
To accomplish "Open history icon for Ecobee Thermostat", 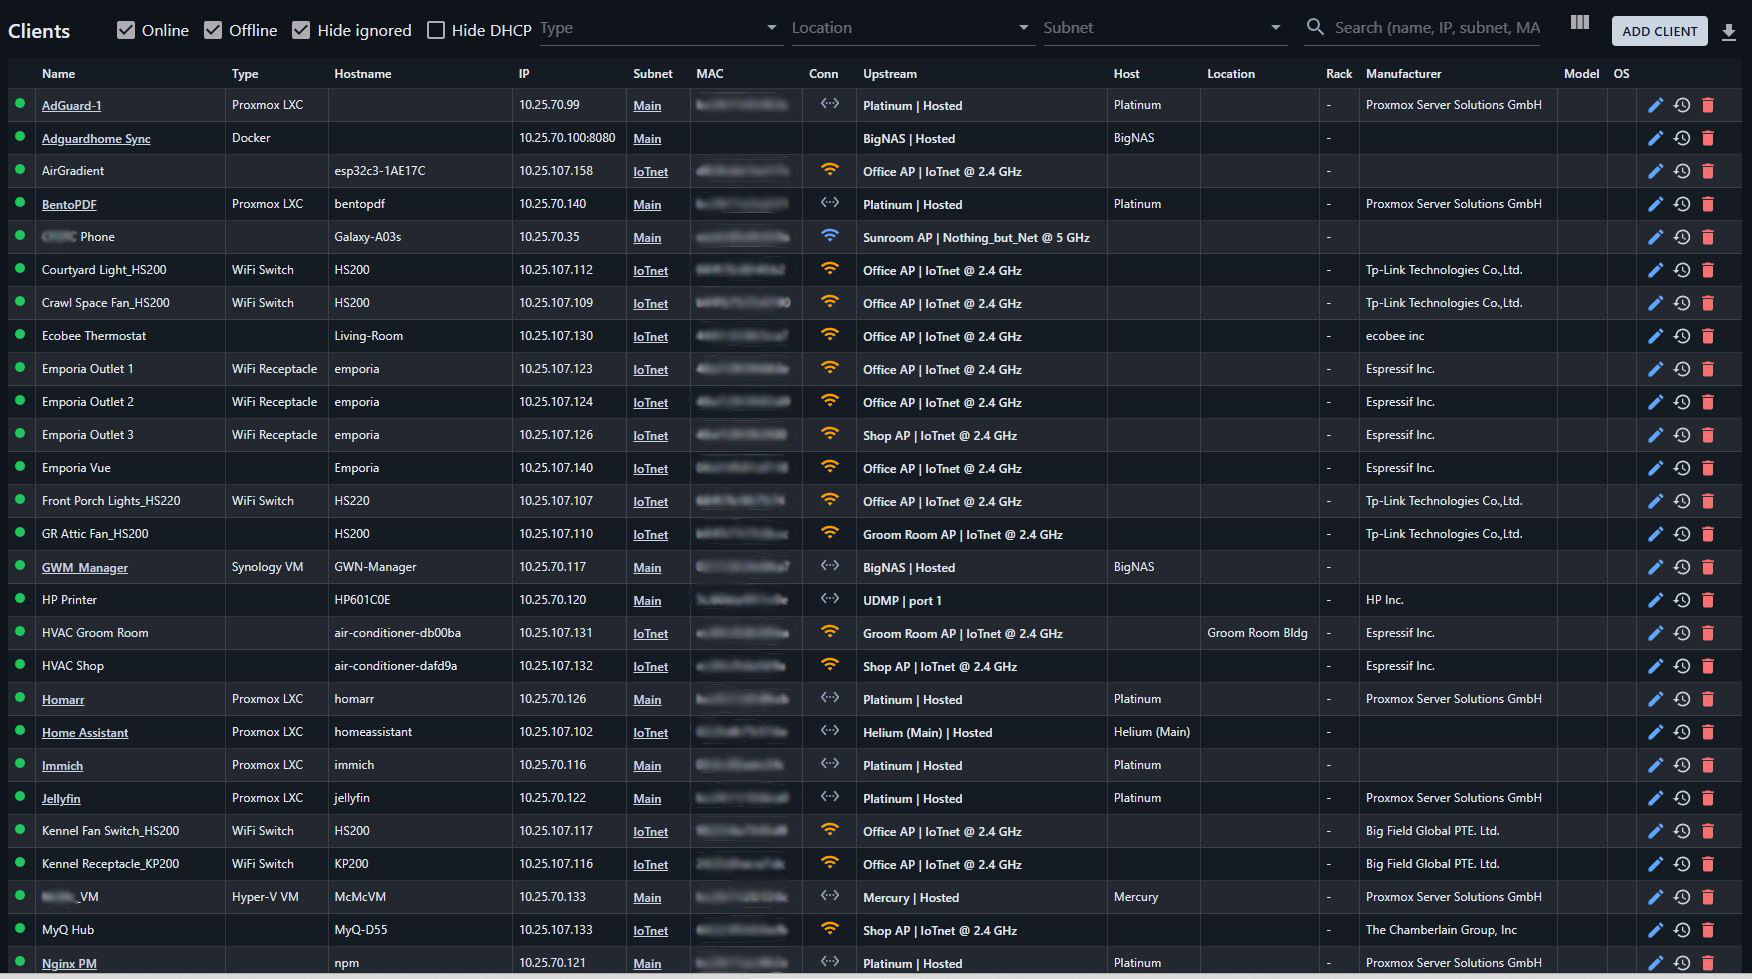I will (x=1682, y=336).
